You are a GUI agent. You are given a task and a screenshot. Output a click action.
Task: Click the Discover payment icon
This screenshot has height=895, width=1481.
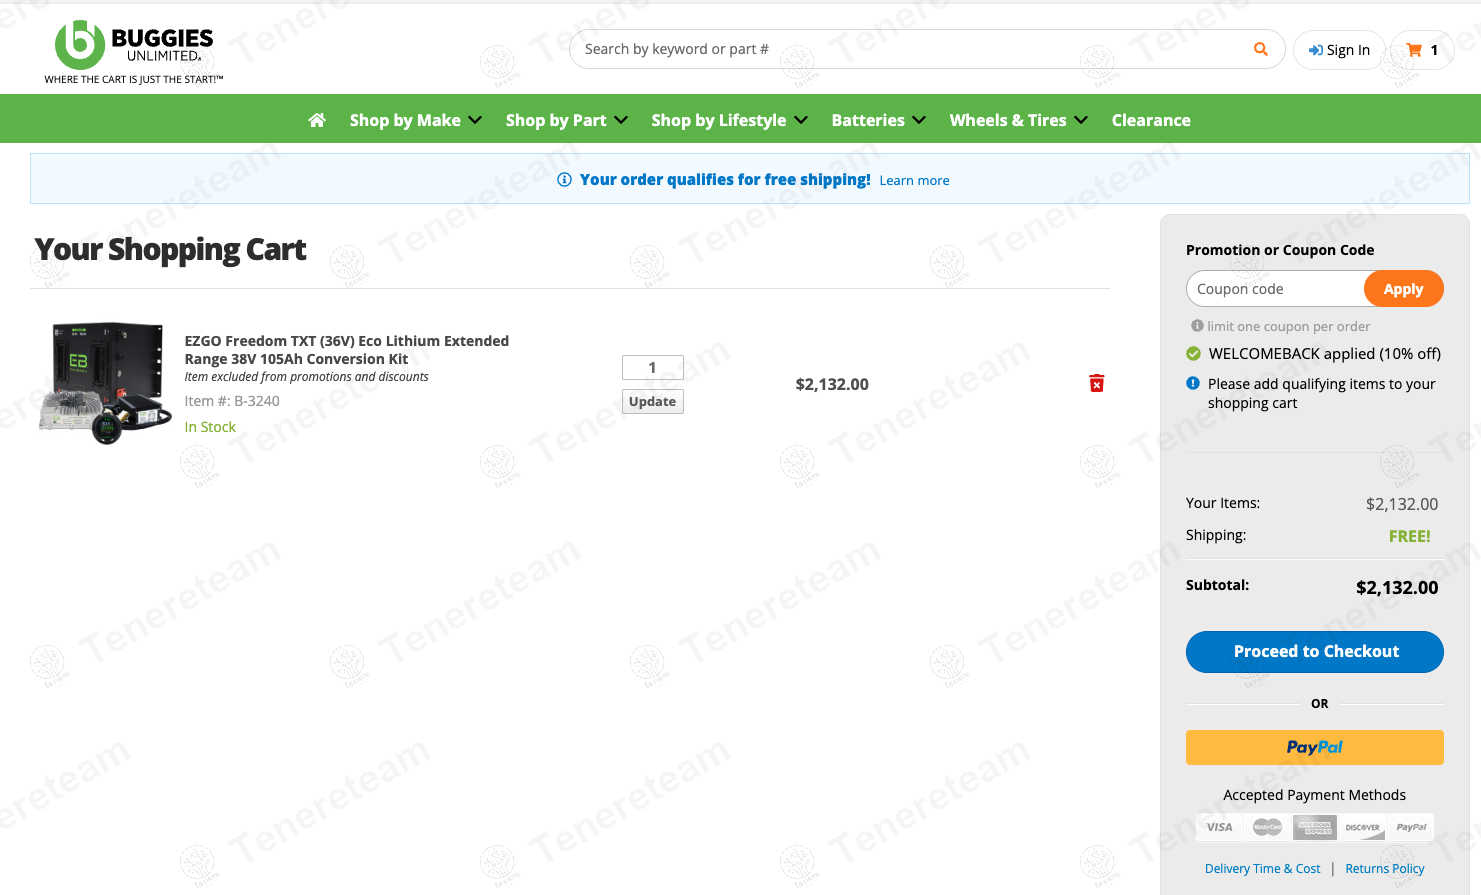1363,827
